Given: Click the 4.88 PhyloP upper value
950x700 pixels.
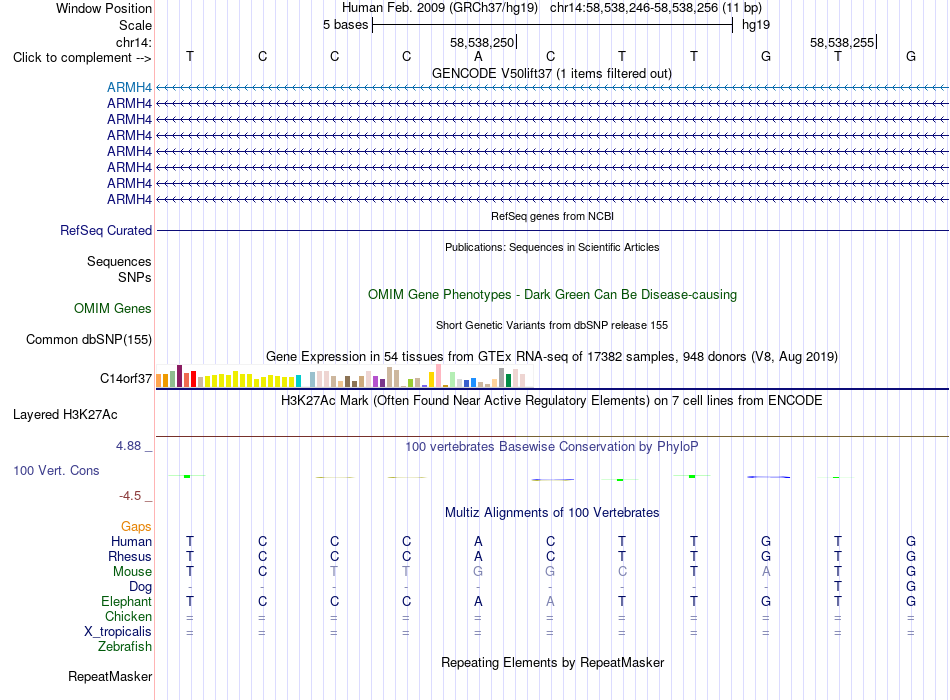Looking at the screenshot, I should pos(128,446).
